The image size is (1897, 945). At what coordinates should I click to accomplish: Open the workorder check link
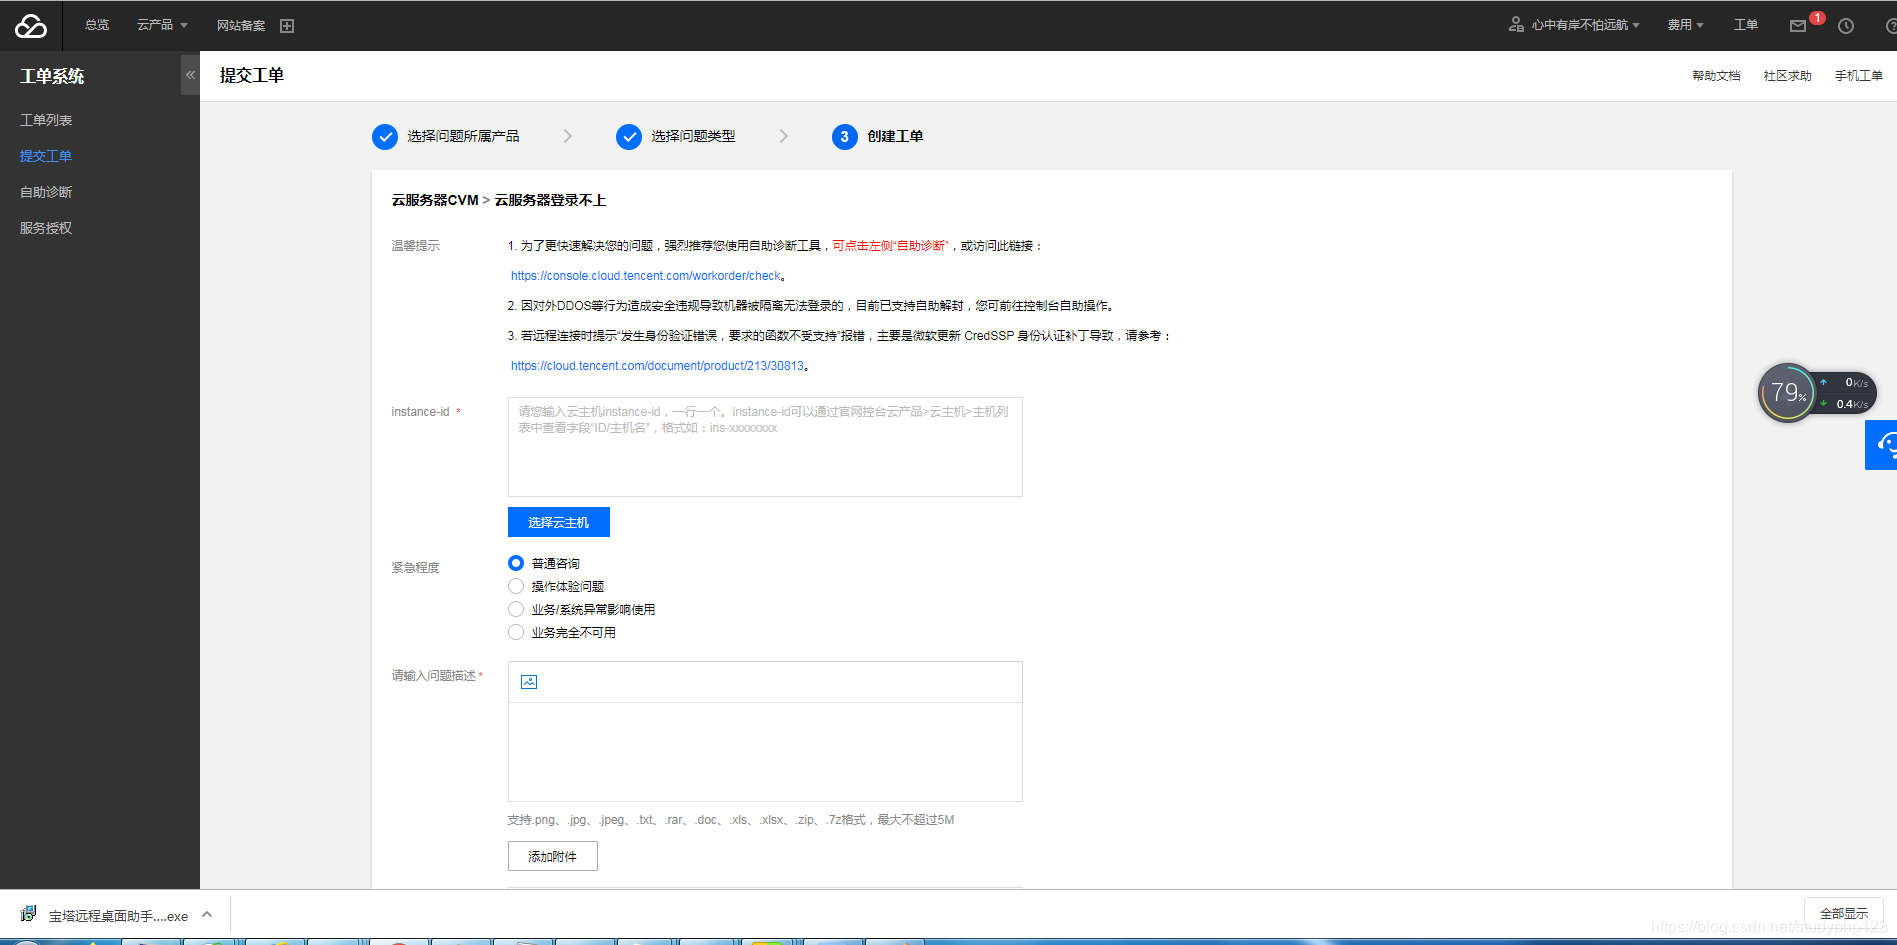click(x=645, y=275)
